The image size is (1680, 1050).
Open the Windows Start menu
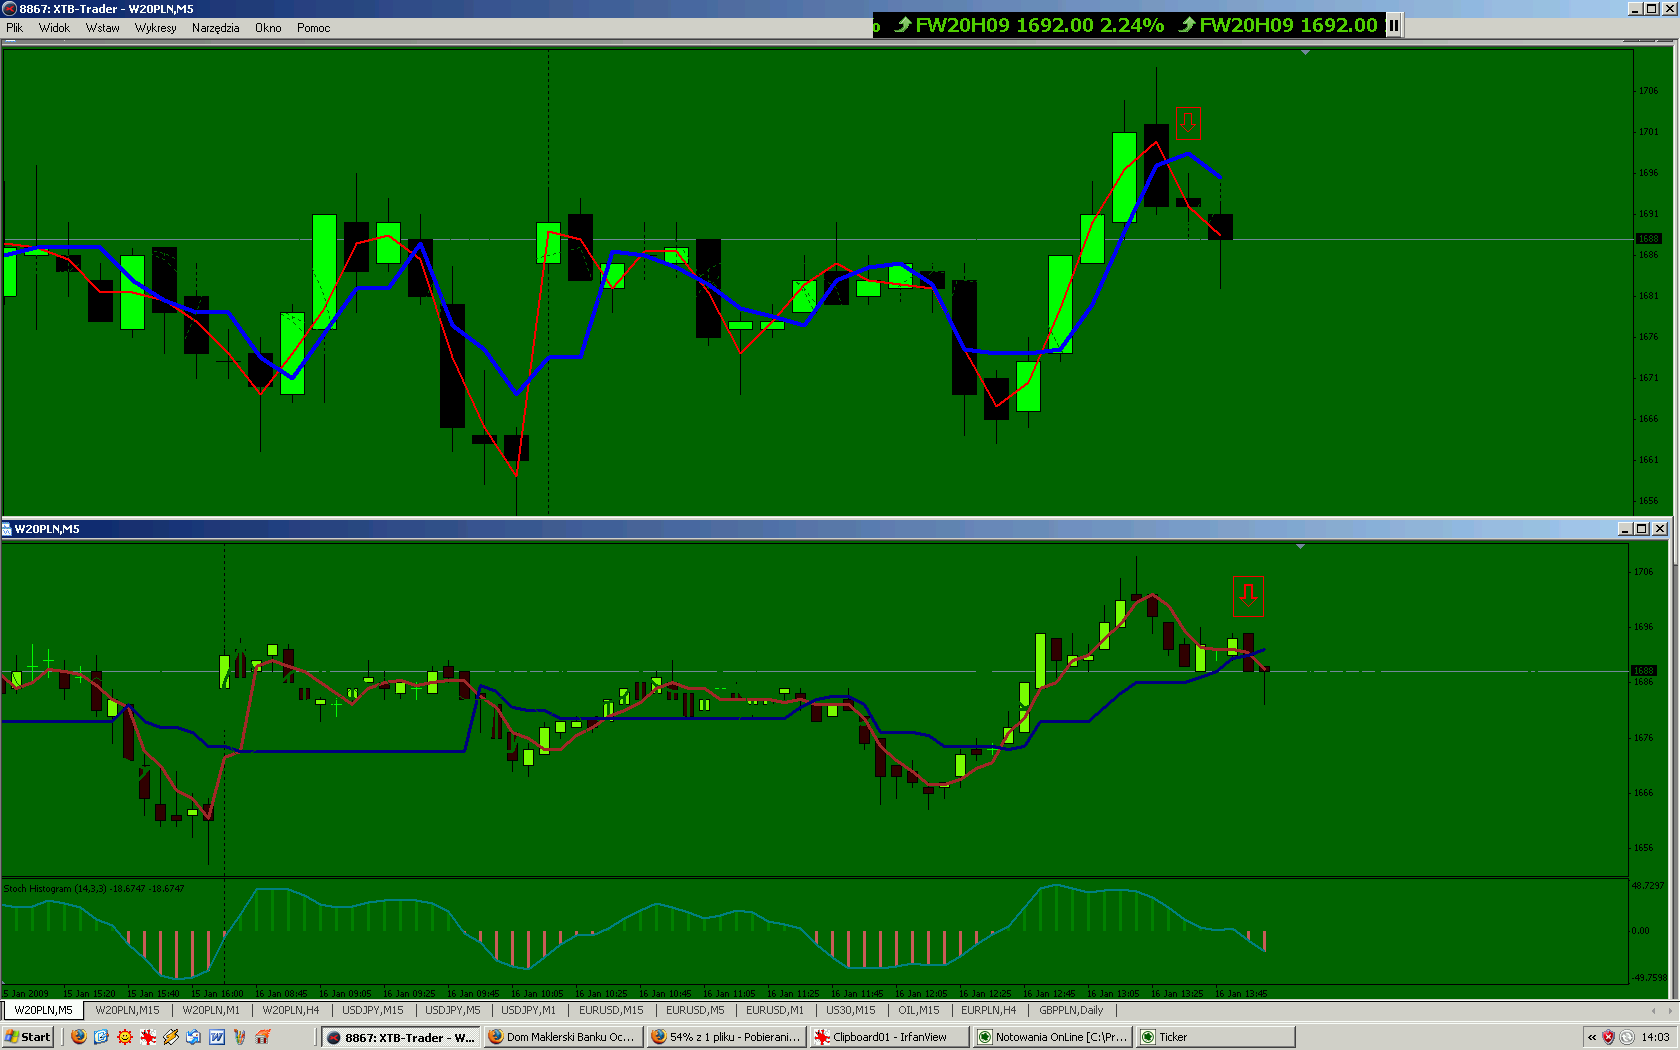tap(28, 1037)
